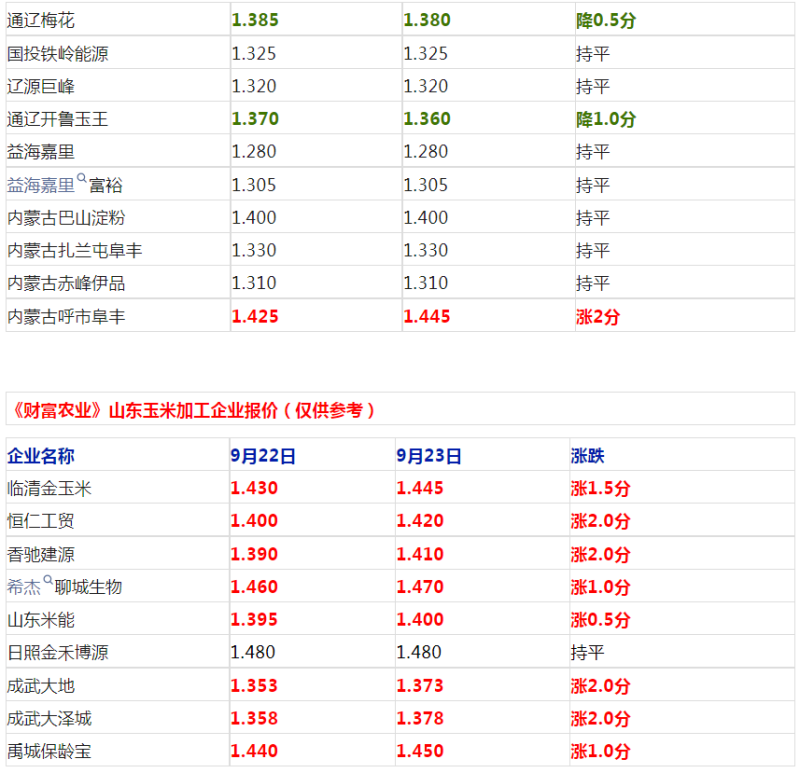Click 持平 in the 内蒙古扎兰屯阜丰 row
Image resolution: width=800 pixels, height=773 pixels.
593,251
